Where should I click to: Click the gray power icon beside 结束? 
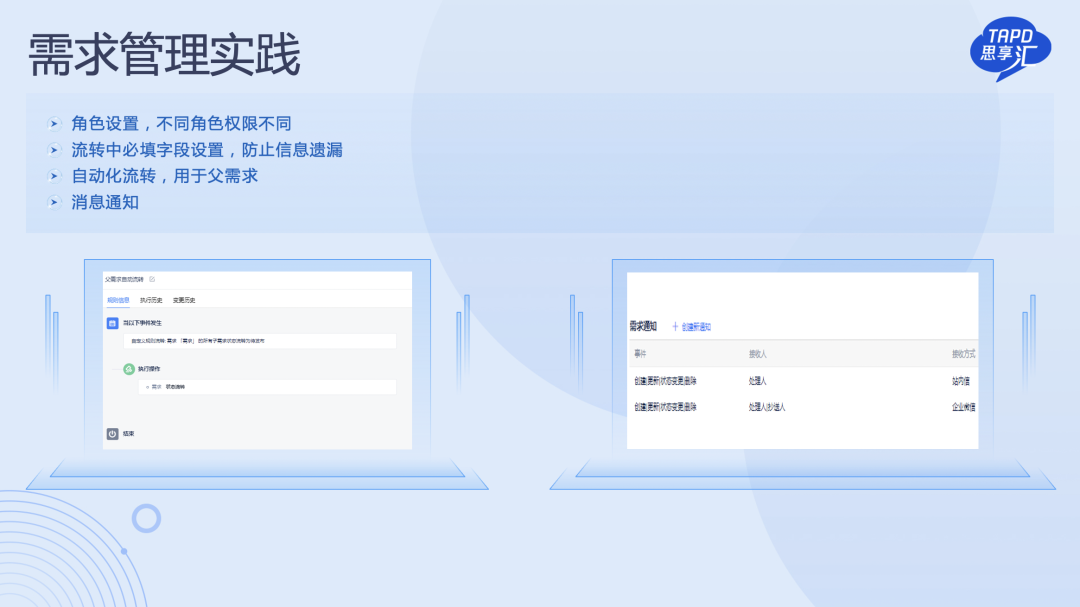112,434
